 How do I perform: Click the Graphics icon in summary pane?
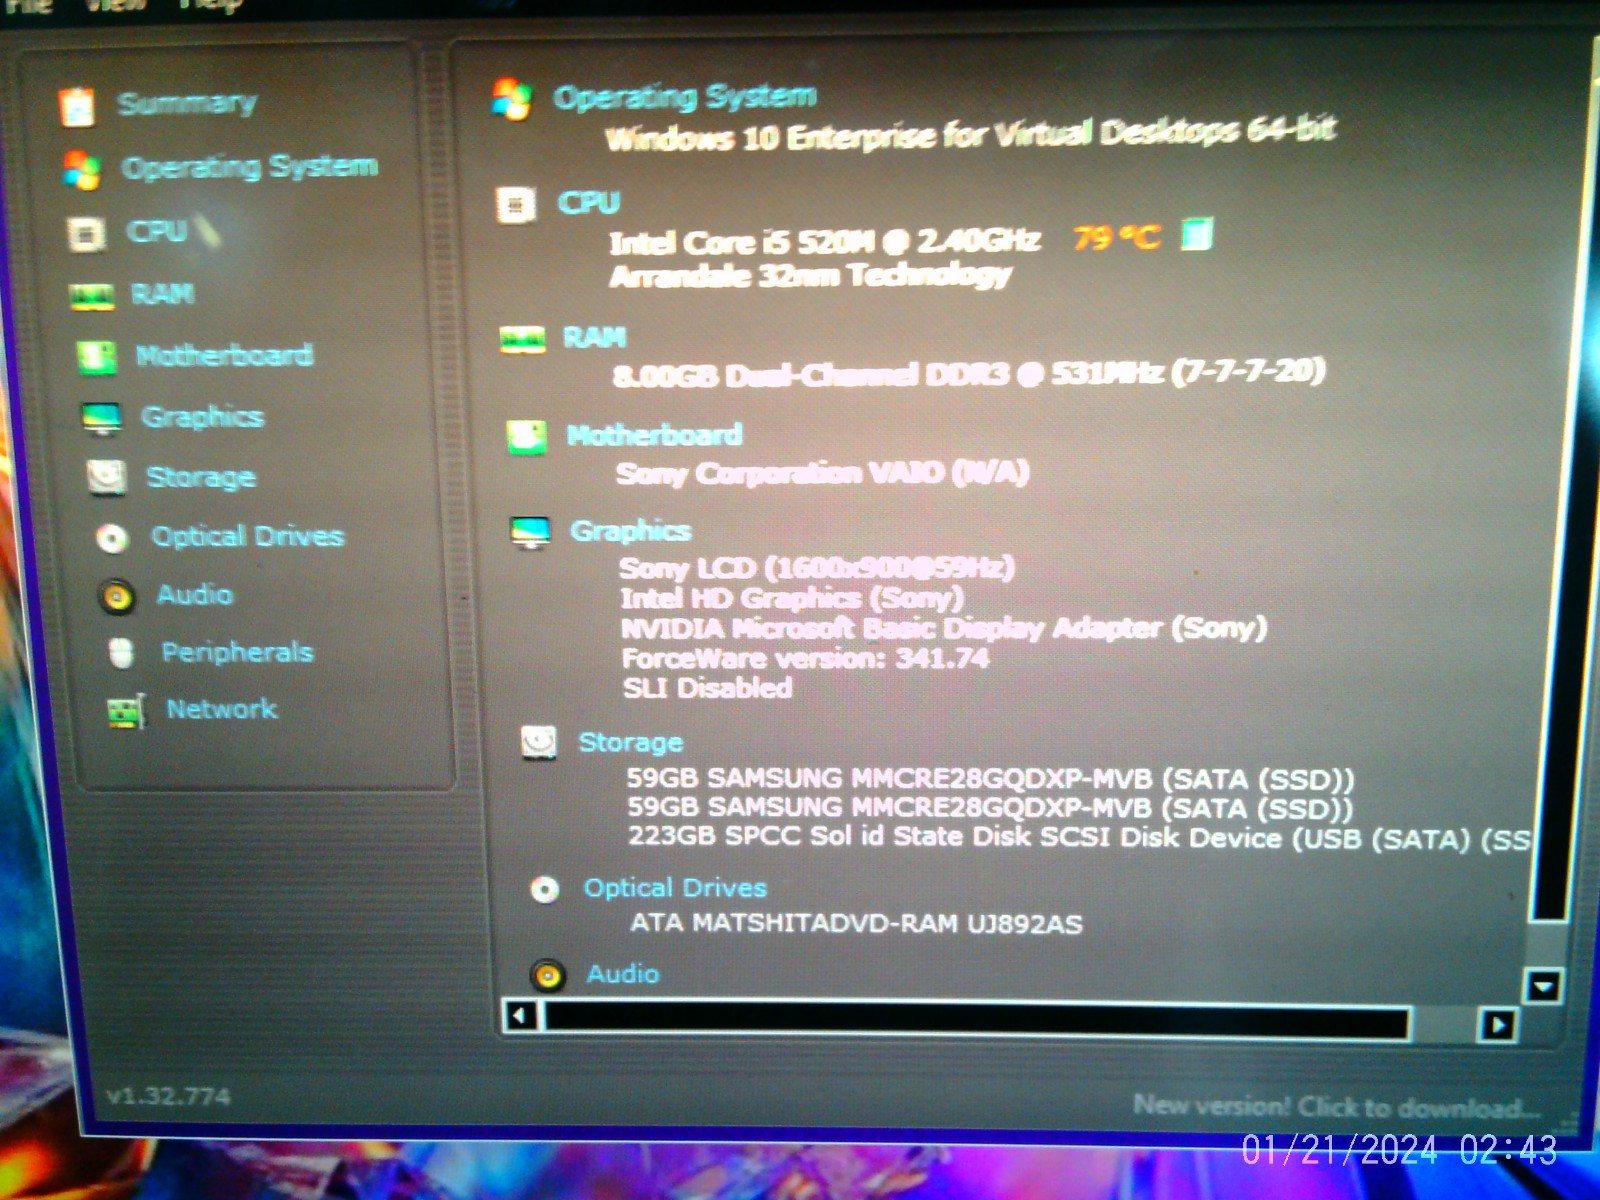tap(530, 532)
